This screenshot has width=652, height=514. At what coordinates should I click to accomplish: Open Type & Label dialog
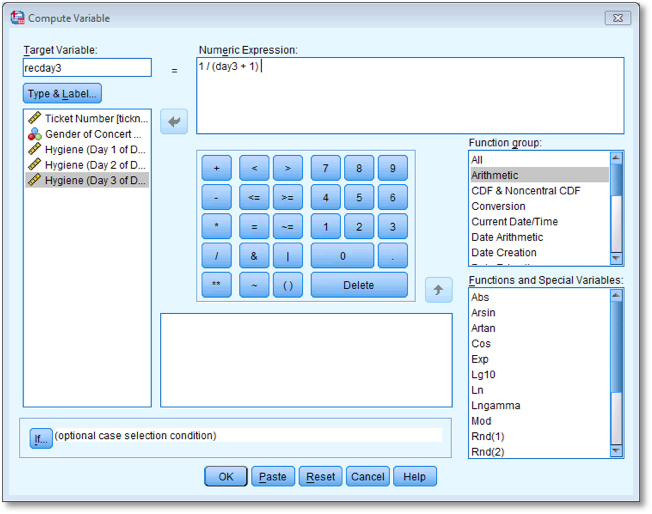point(62,94)
